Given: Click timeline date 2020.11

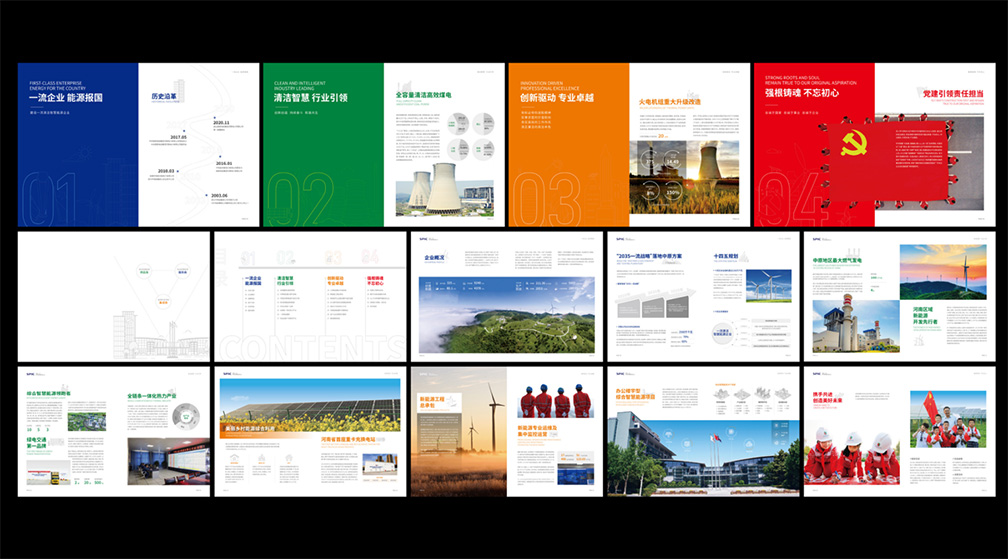Looking at the screenshot, I should (x=221, y=122).
